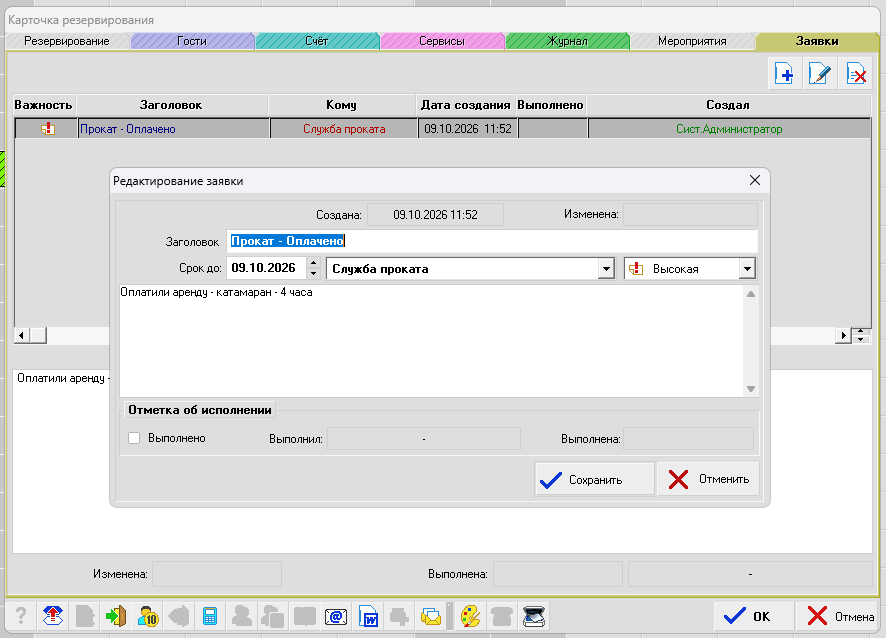
Task: Click the scanner icon in bottom toolbar
Action: tap(533, 616)
